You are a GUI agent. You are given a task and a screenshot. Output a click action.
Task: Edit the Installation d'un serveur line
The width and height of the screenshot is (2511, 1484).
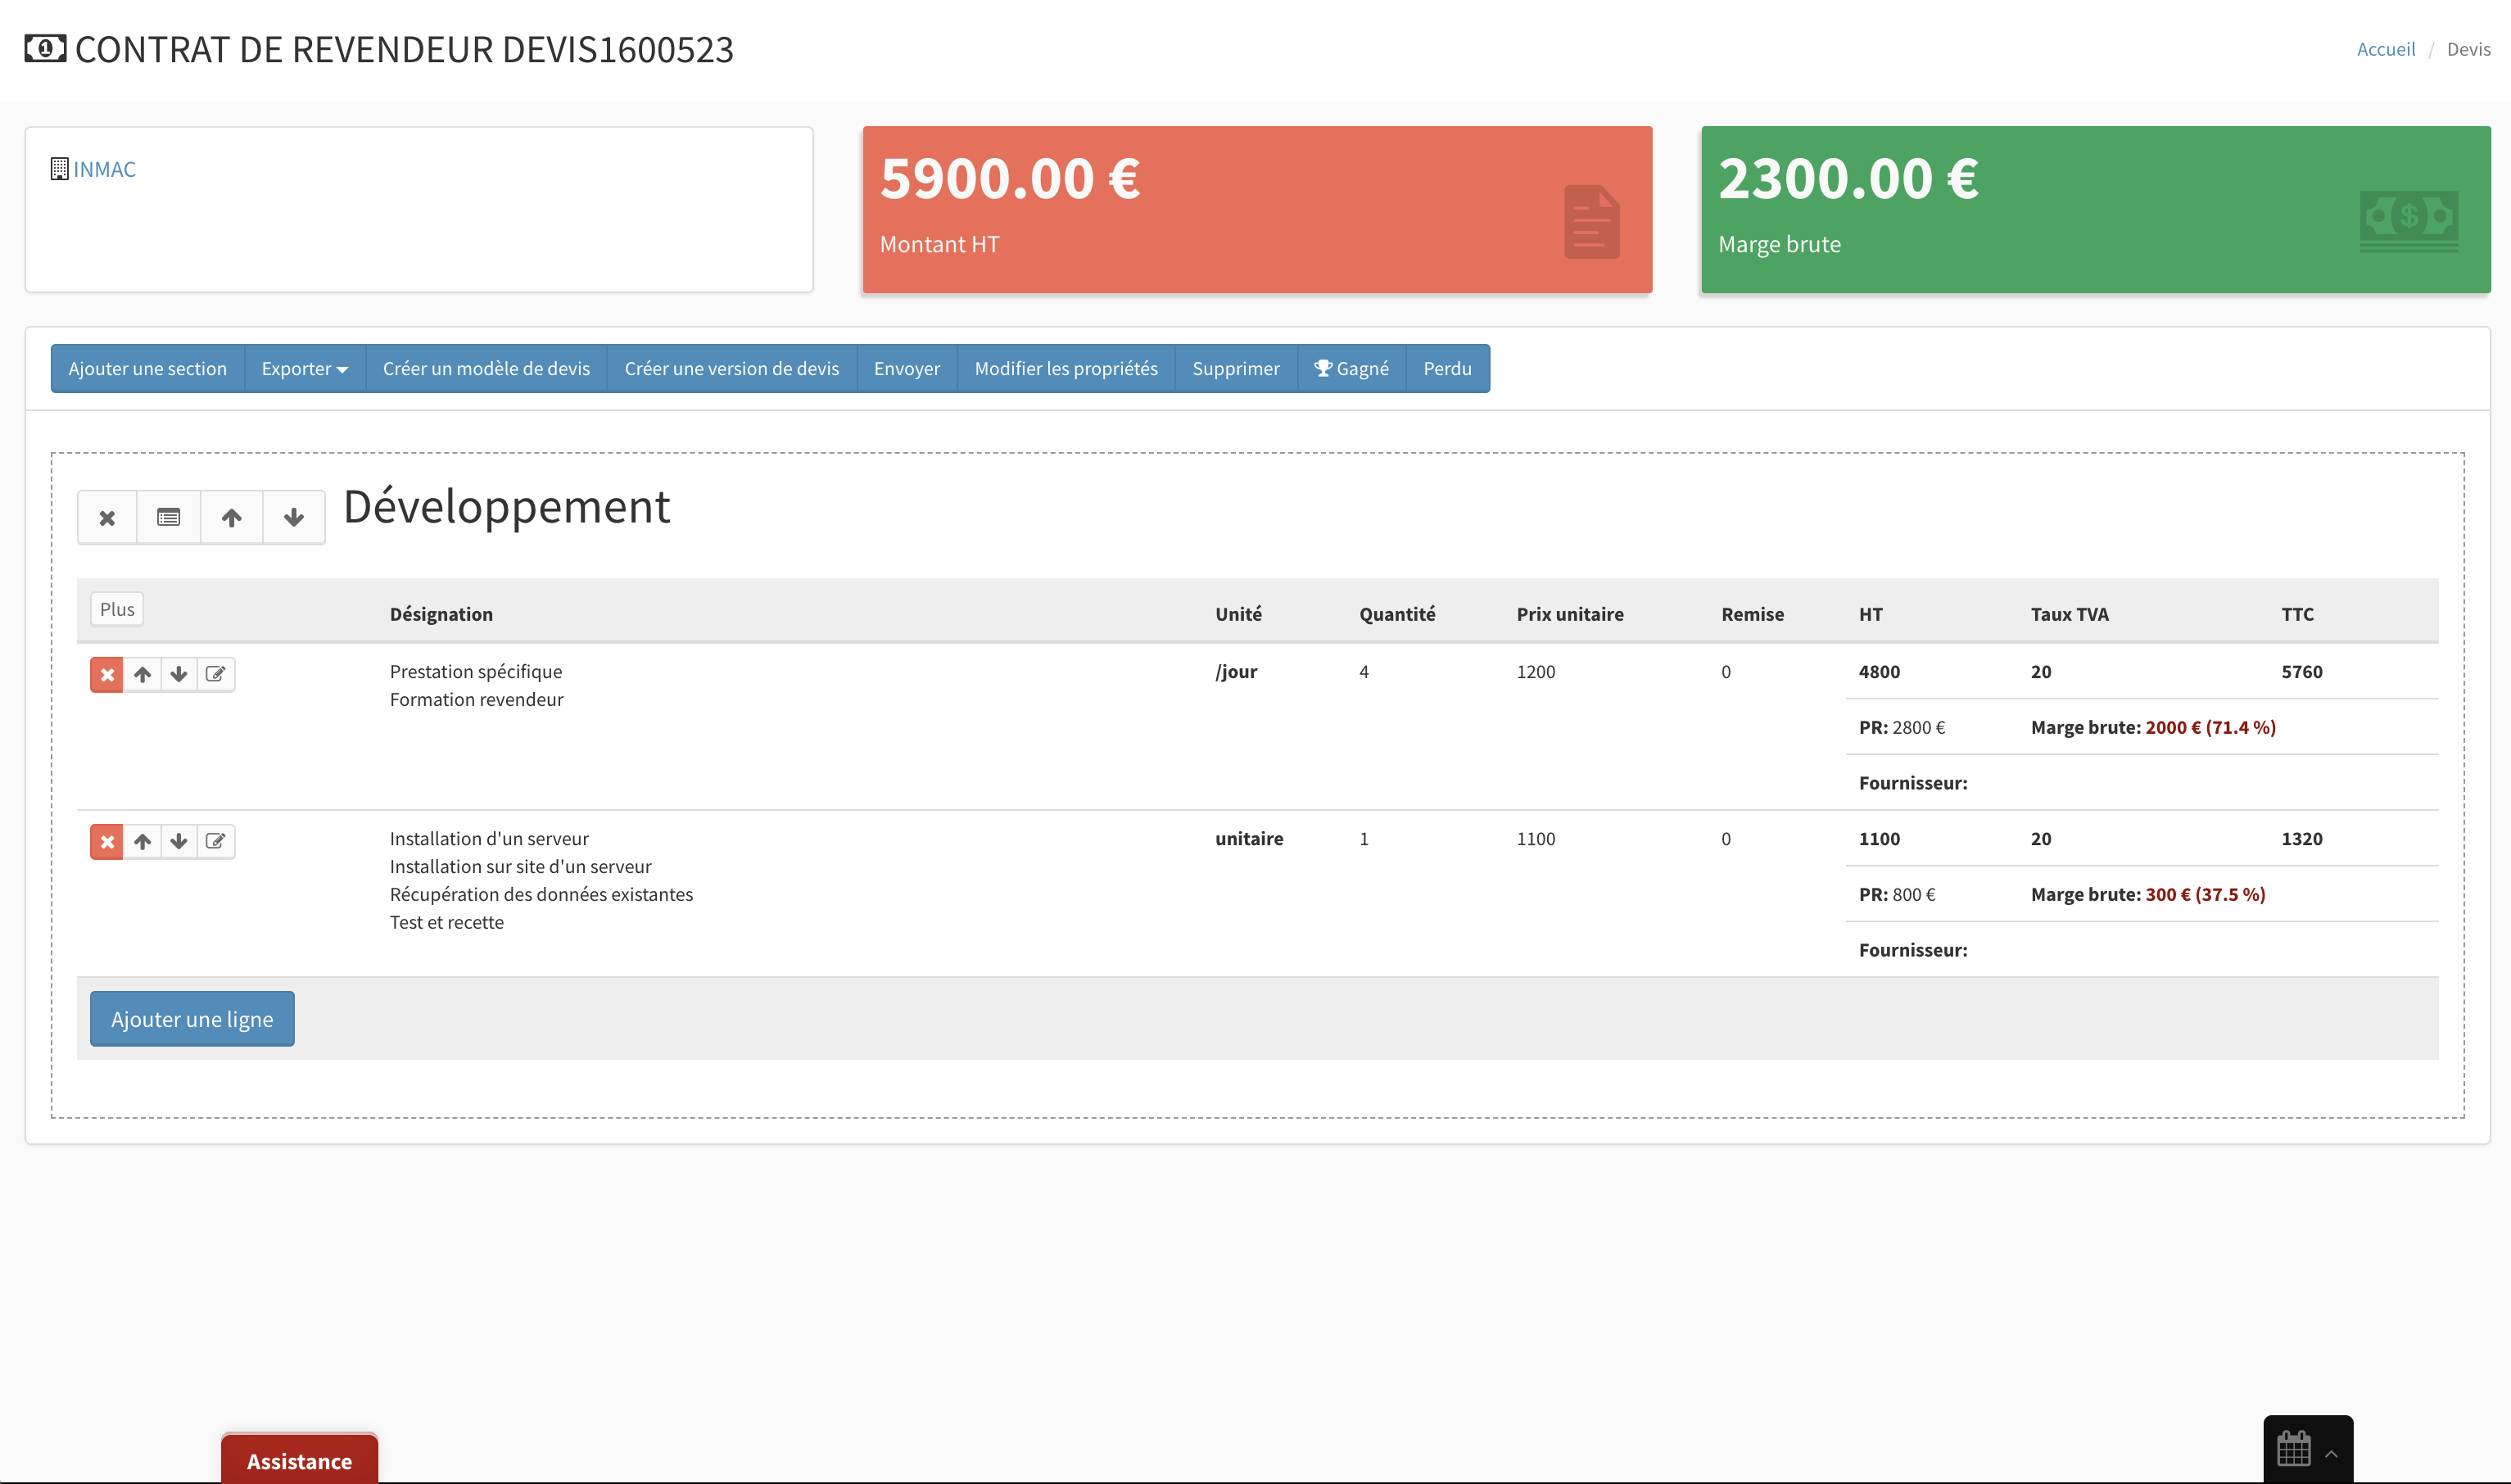pyautogui.click(x=215, y=841)
